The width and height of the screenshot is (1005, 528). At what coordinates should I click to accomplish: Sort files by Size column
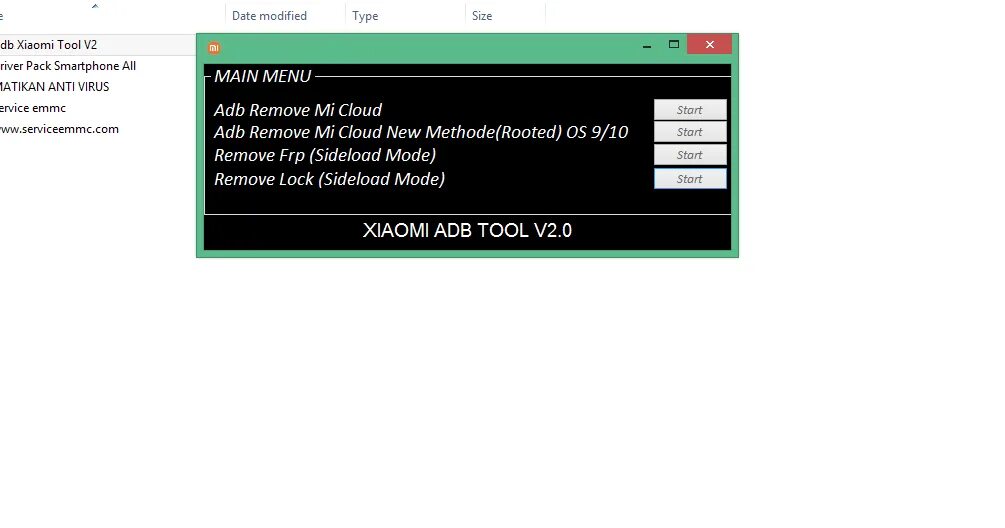(x=482, y=16)
